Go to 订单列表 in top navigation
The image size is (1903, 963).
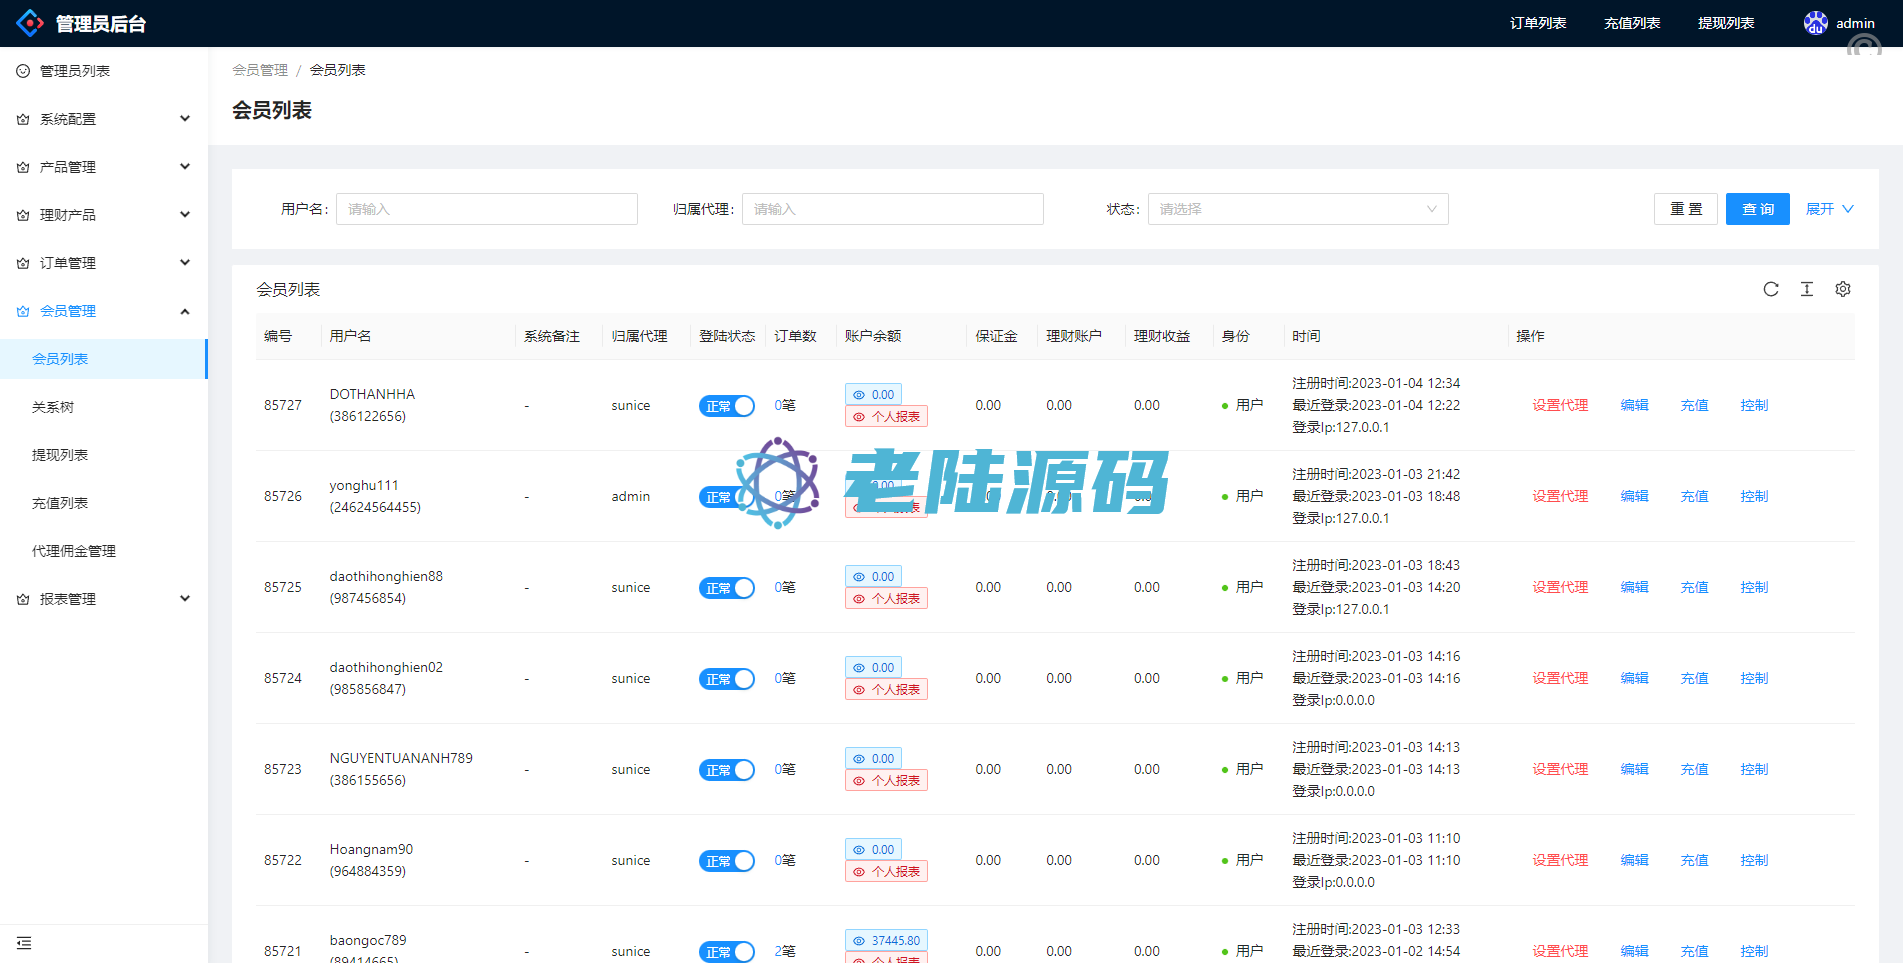tap(1537, 23)
